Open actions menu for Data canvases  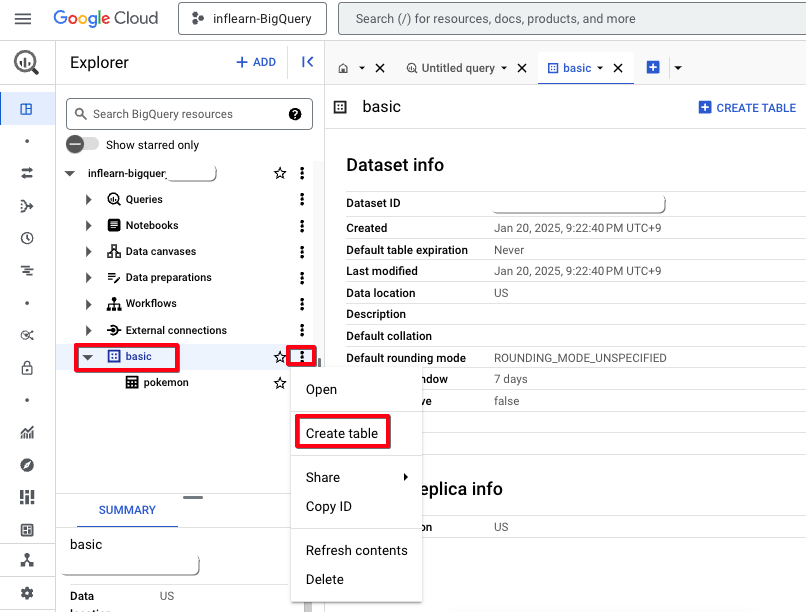tap(302, 252)
